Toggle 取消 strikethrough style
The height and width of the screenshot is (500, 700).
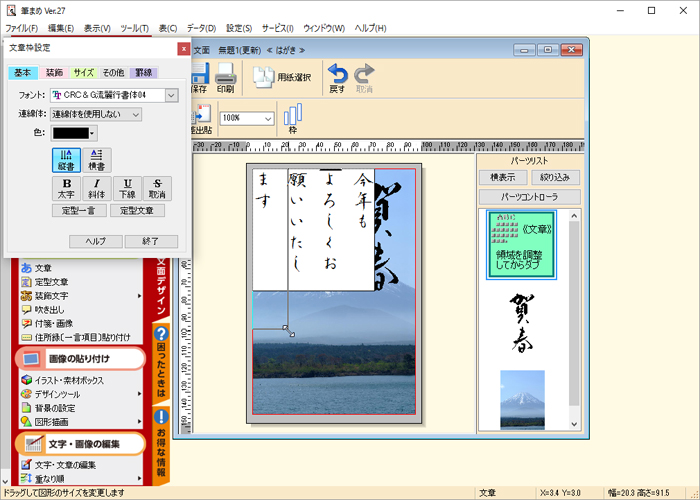click(158, 188)
